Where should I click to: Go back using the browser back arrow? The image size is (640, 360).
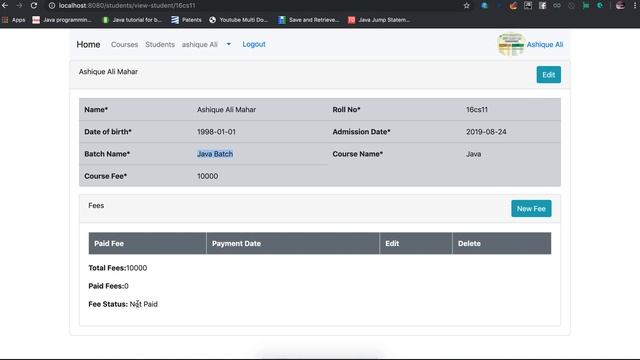coord(5,5)
